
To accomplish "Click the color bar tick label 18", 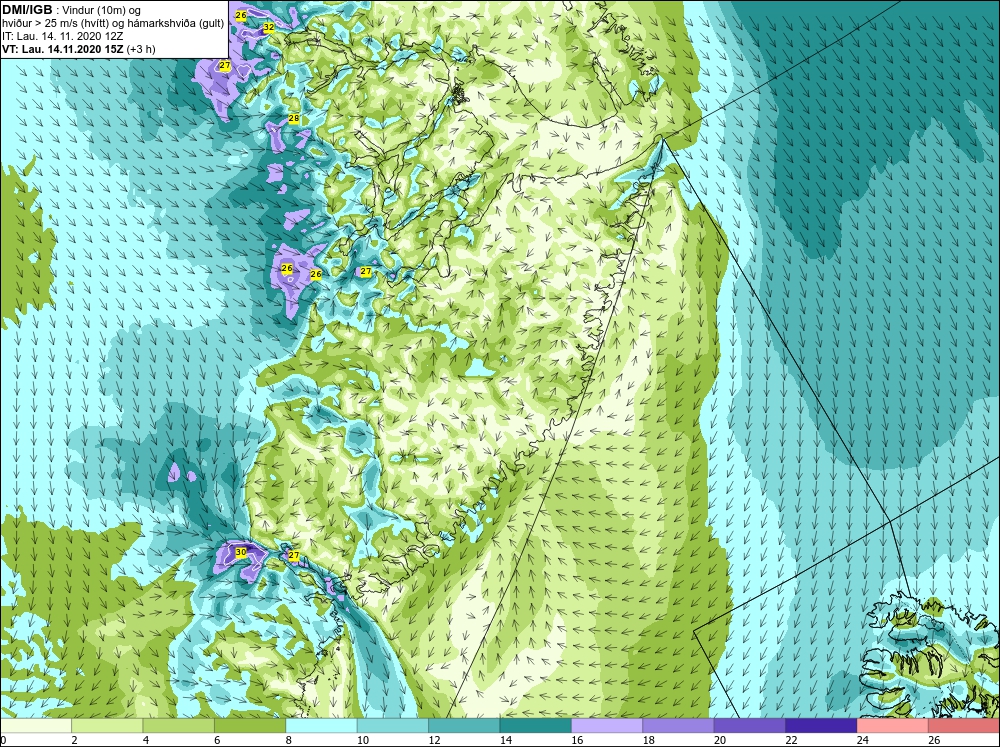I will tap(649, 740).
